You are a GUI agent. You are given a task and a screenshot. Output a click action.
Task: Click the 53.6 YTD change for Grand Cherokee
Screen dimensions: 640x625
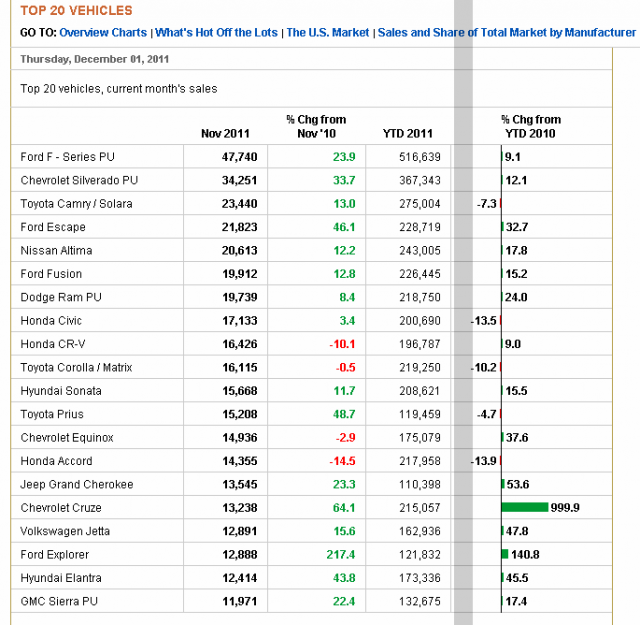[518, 485]
